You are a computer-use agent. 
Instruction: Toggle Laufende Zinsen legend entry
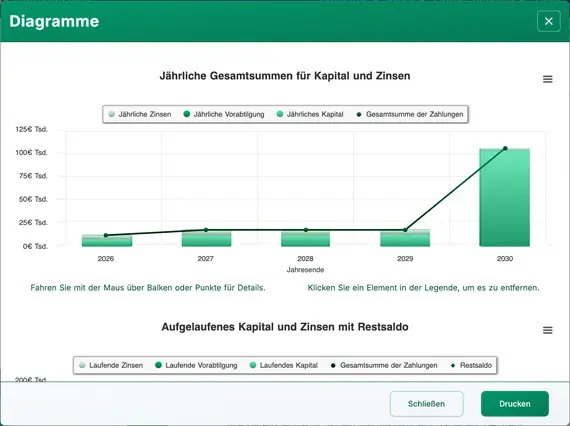click(x=111, y=365)
